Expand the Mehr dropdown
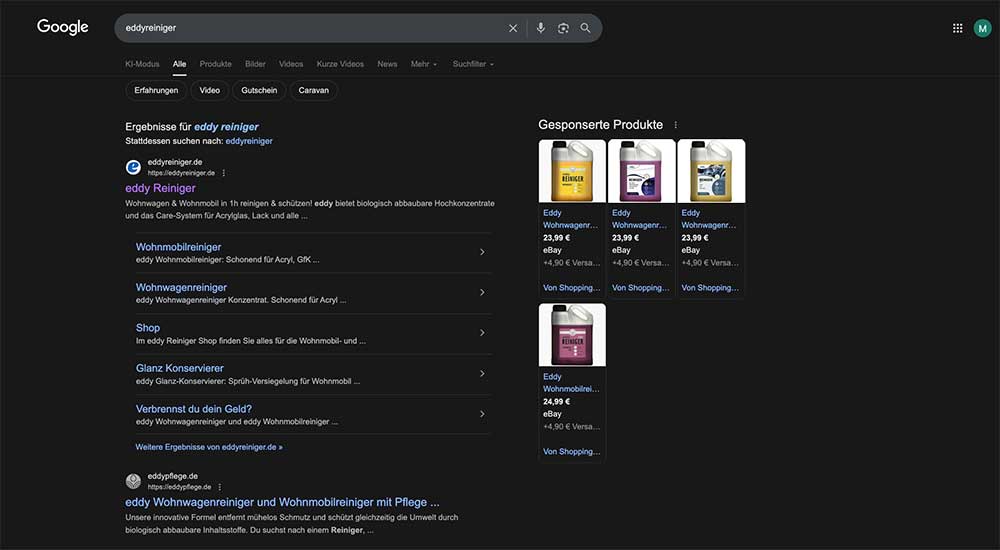Viewport: 1000px width, 550px height. [423, 64]
